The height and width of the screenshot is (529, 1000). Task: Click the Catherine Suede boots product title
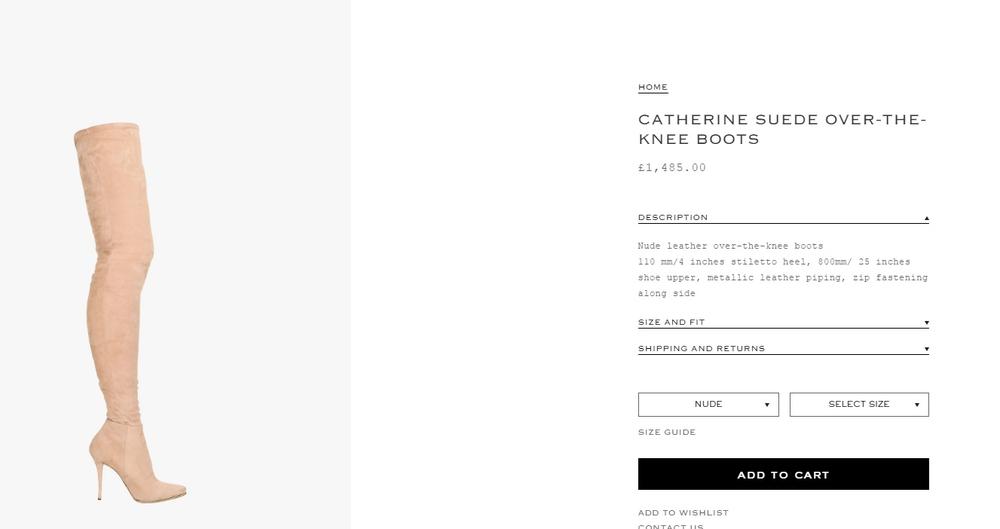tap(782, 129)
